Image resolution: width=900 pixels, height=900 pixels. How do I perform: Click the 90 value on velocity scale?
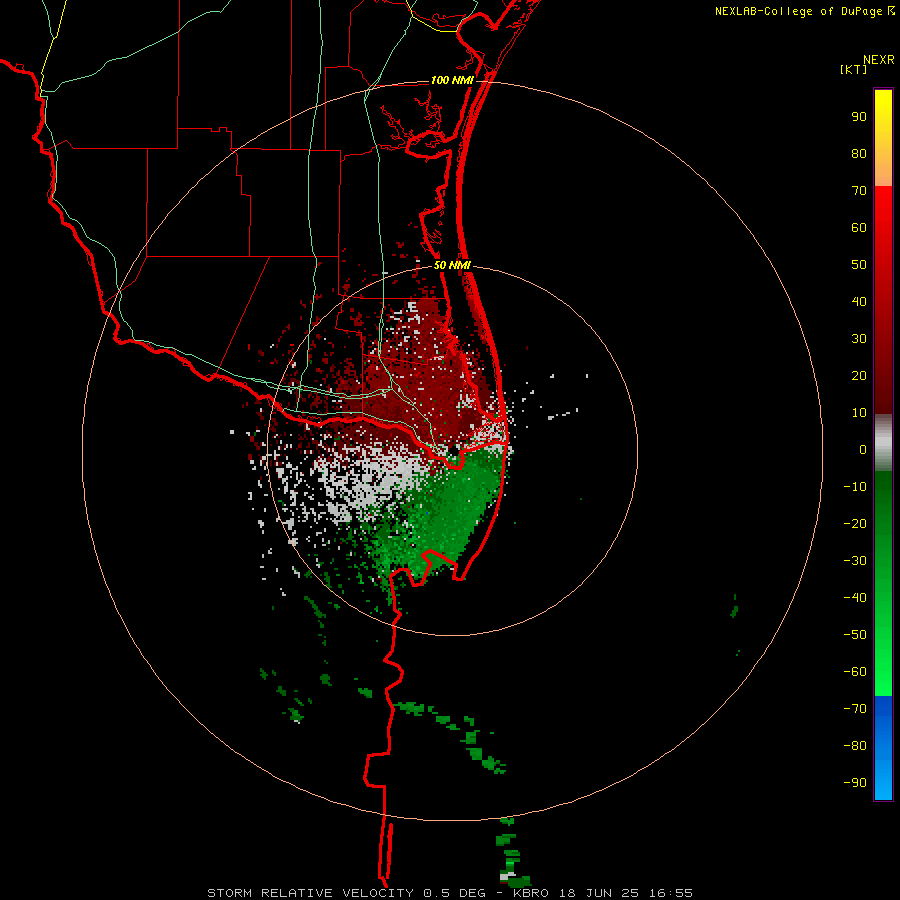click(x=859, y=117)
